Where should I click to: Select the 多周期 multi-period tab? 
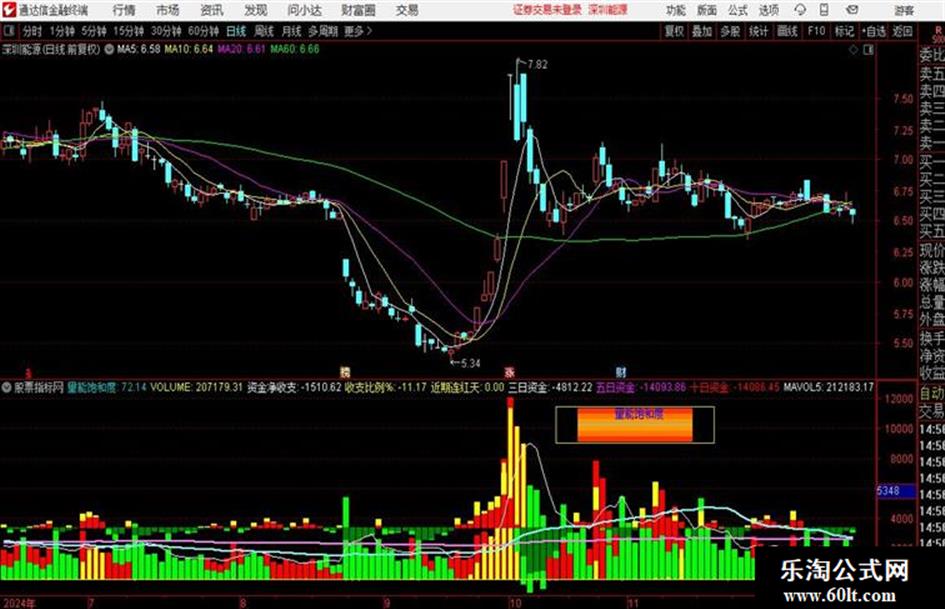323,31
